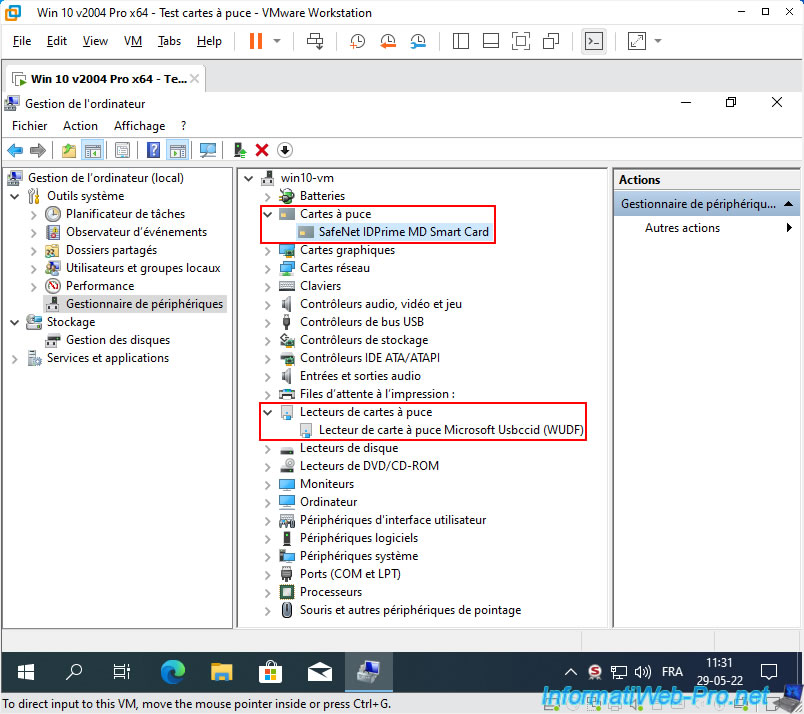Open the power options dropdown beside pause
Image resolution: width=804 pixels, height=714 pixels.
tap(277, 41)
